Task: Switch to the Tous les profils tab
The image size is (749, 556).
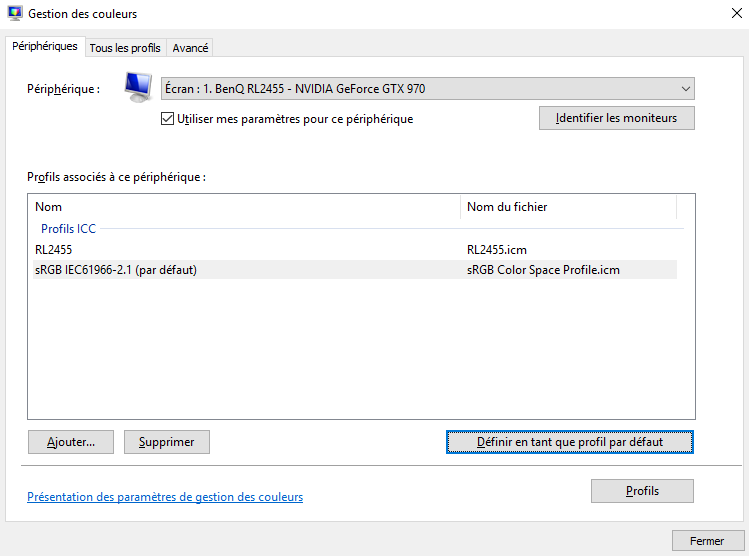Action: coord(125,48)
